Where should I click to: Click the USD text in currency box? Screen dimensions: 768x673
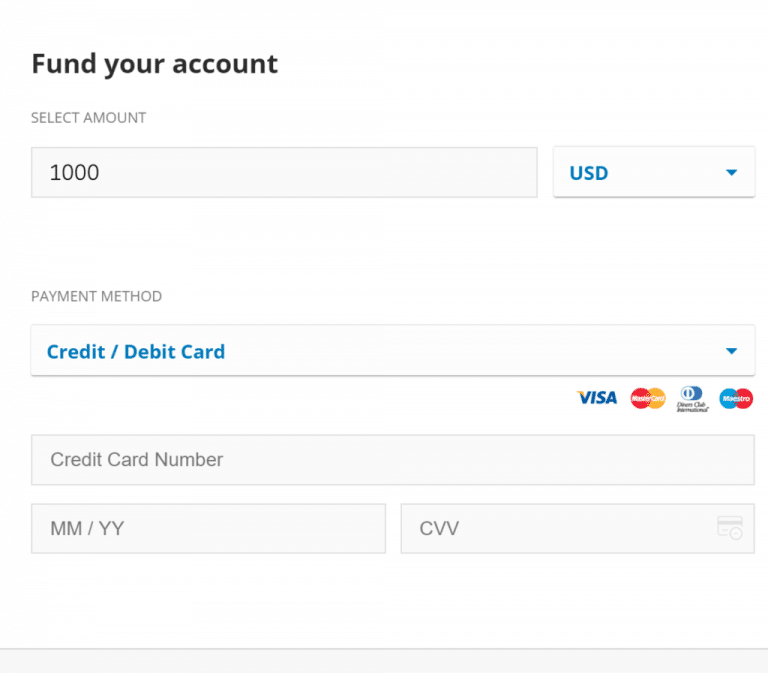coord(589,173)
